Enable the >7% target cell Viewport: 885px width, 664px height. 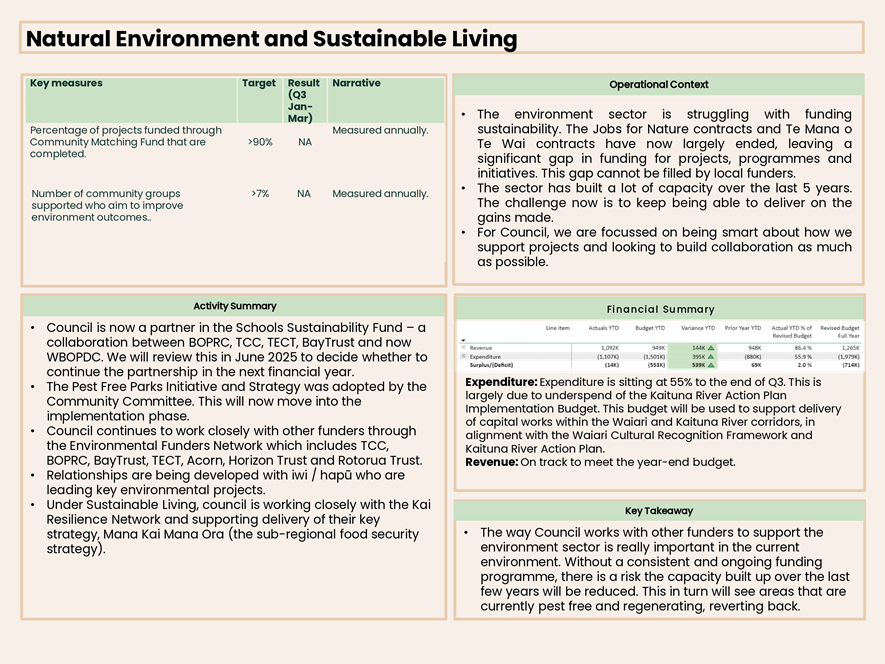259,193
